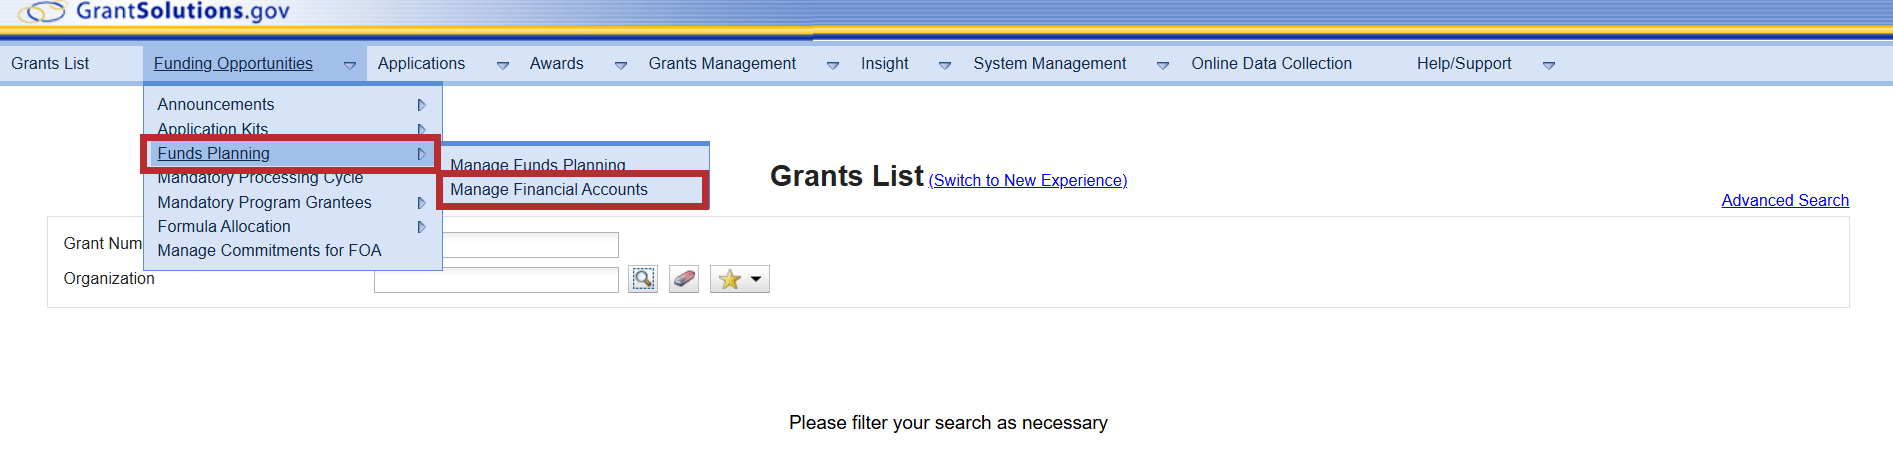Expand the Mandatory Program Grantees submenu arrow
This screenshot has height=468, width=1893.
[421, 203]
